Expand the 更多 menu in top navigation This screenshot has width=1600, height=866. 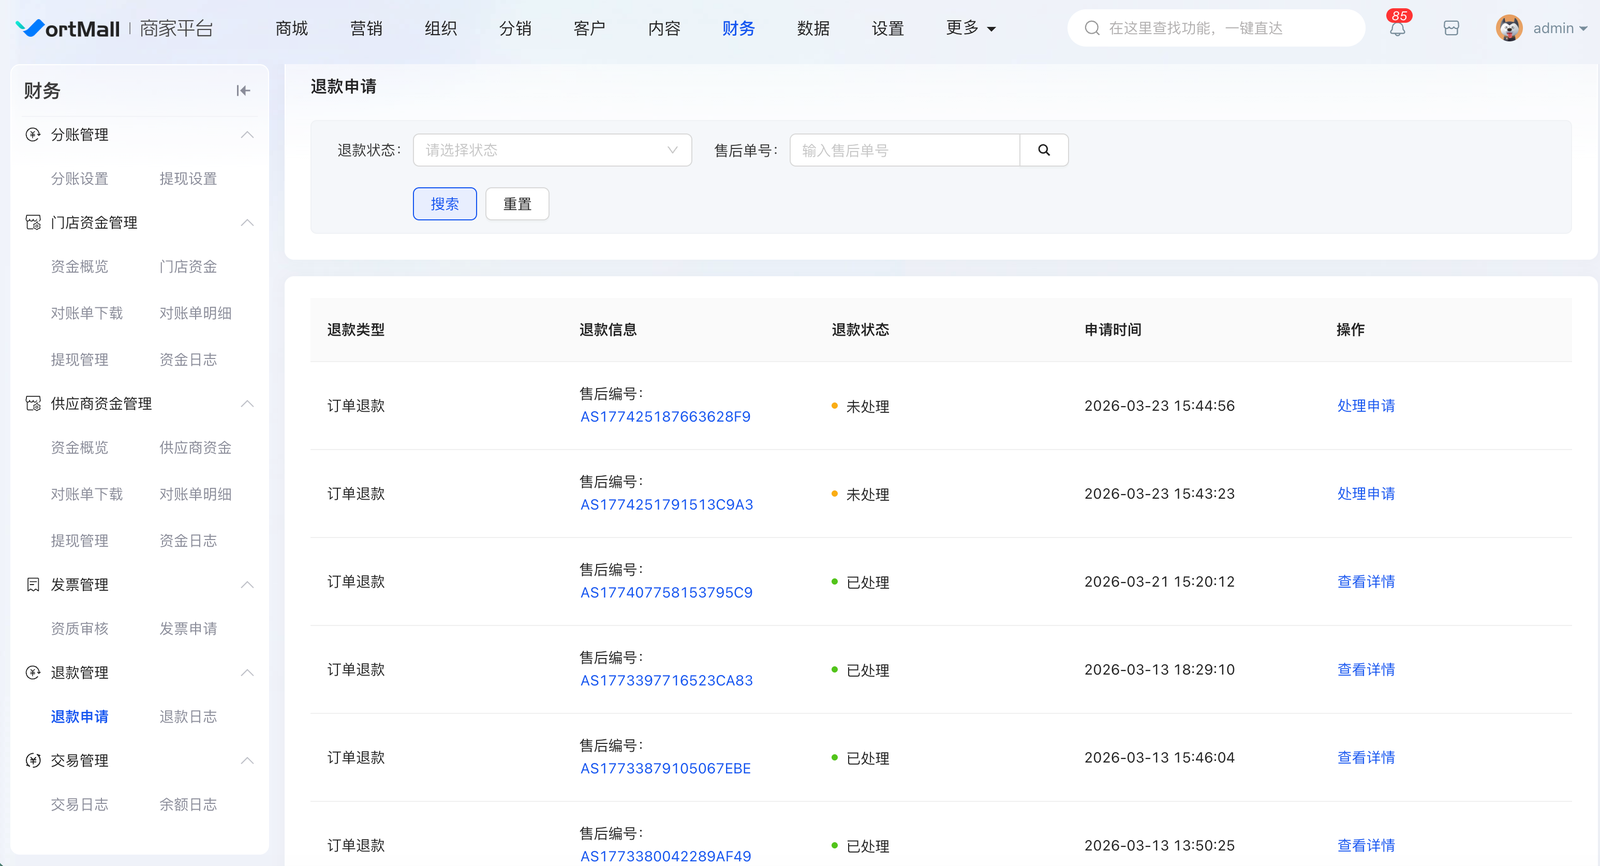(x=970, y=28)
